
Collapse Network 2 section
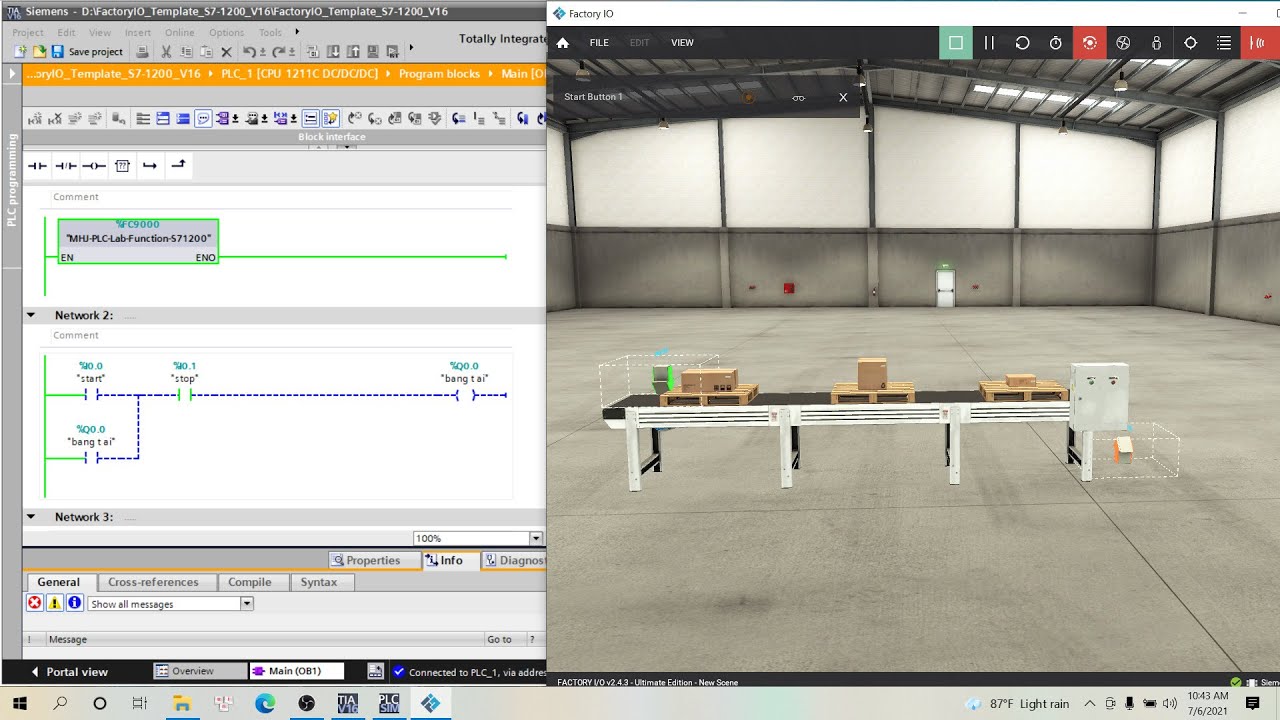31,315
